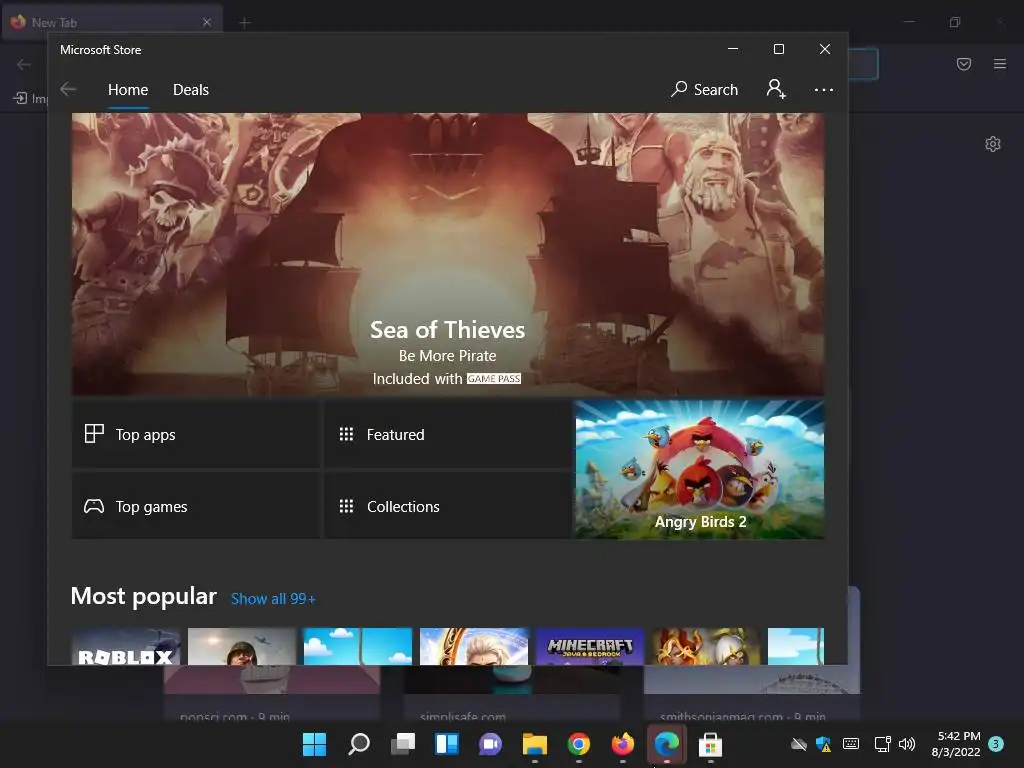Open the three-dot more options menu
1024x768 pixels.
[824, 90]
